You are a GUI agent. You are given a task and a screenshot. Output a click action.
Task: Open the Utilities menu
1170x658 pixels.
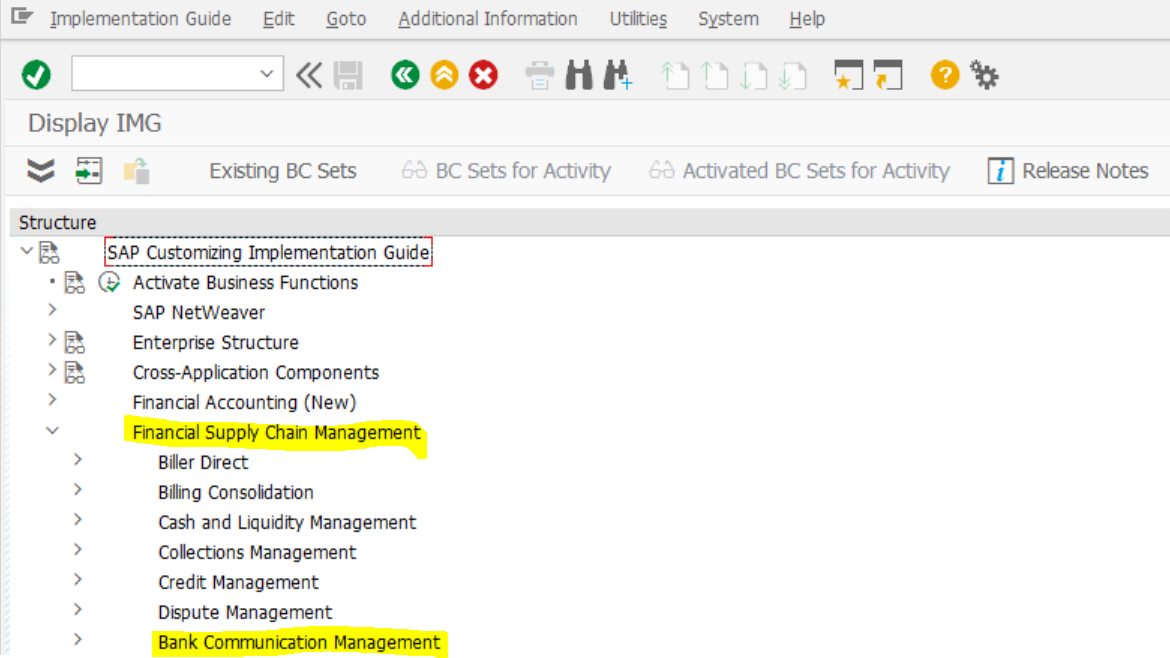[x=637, y=19]
